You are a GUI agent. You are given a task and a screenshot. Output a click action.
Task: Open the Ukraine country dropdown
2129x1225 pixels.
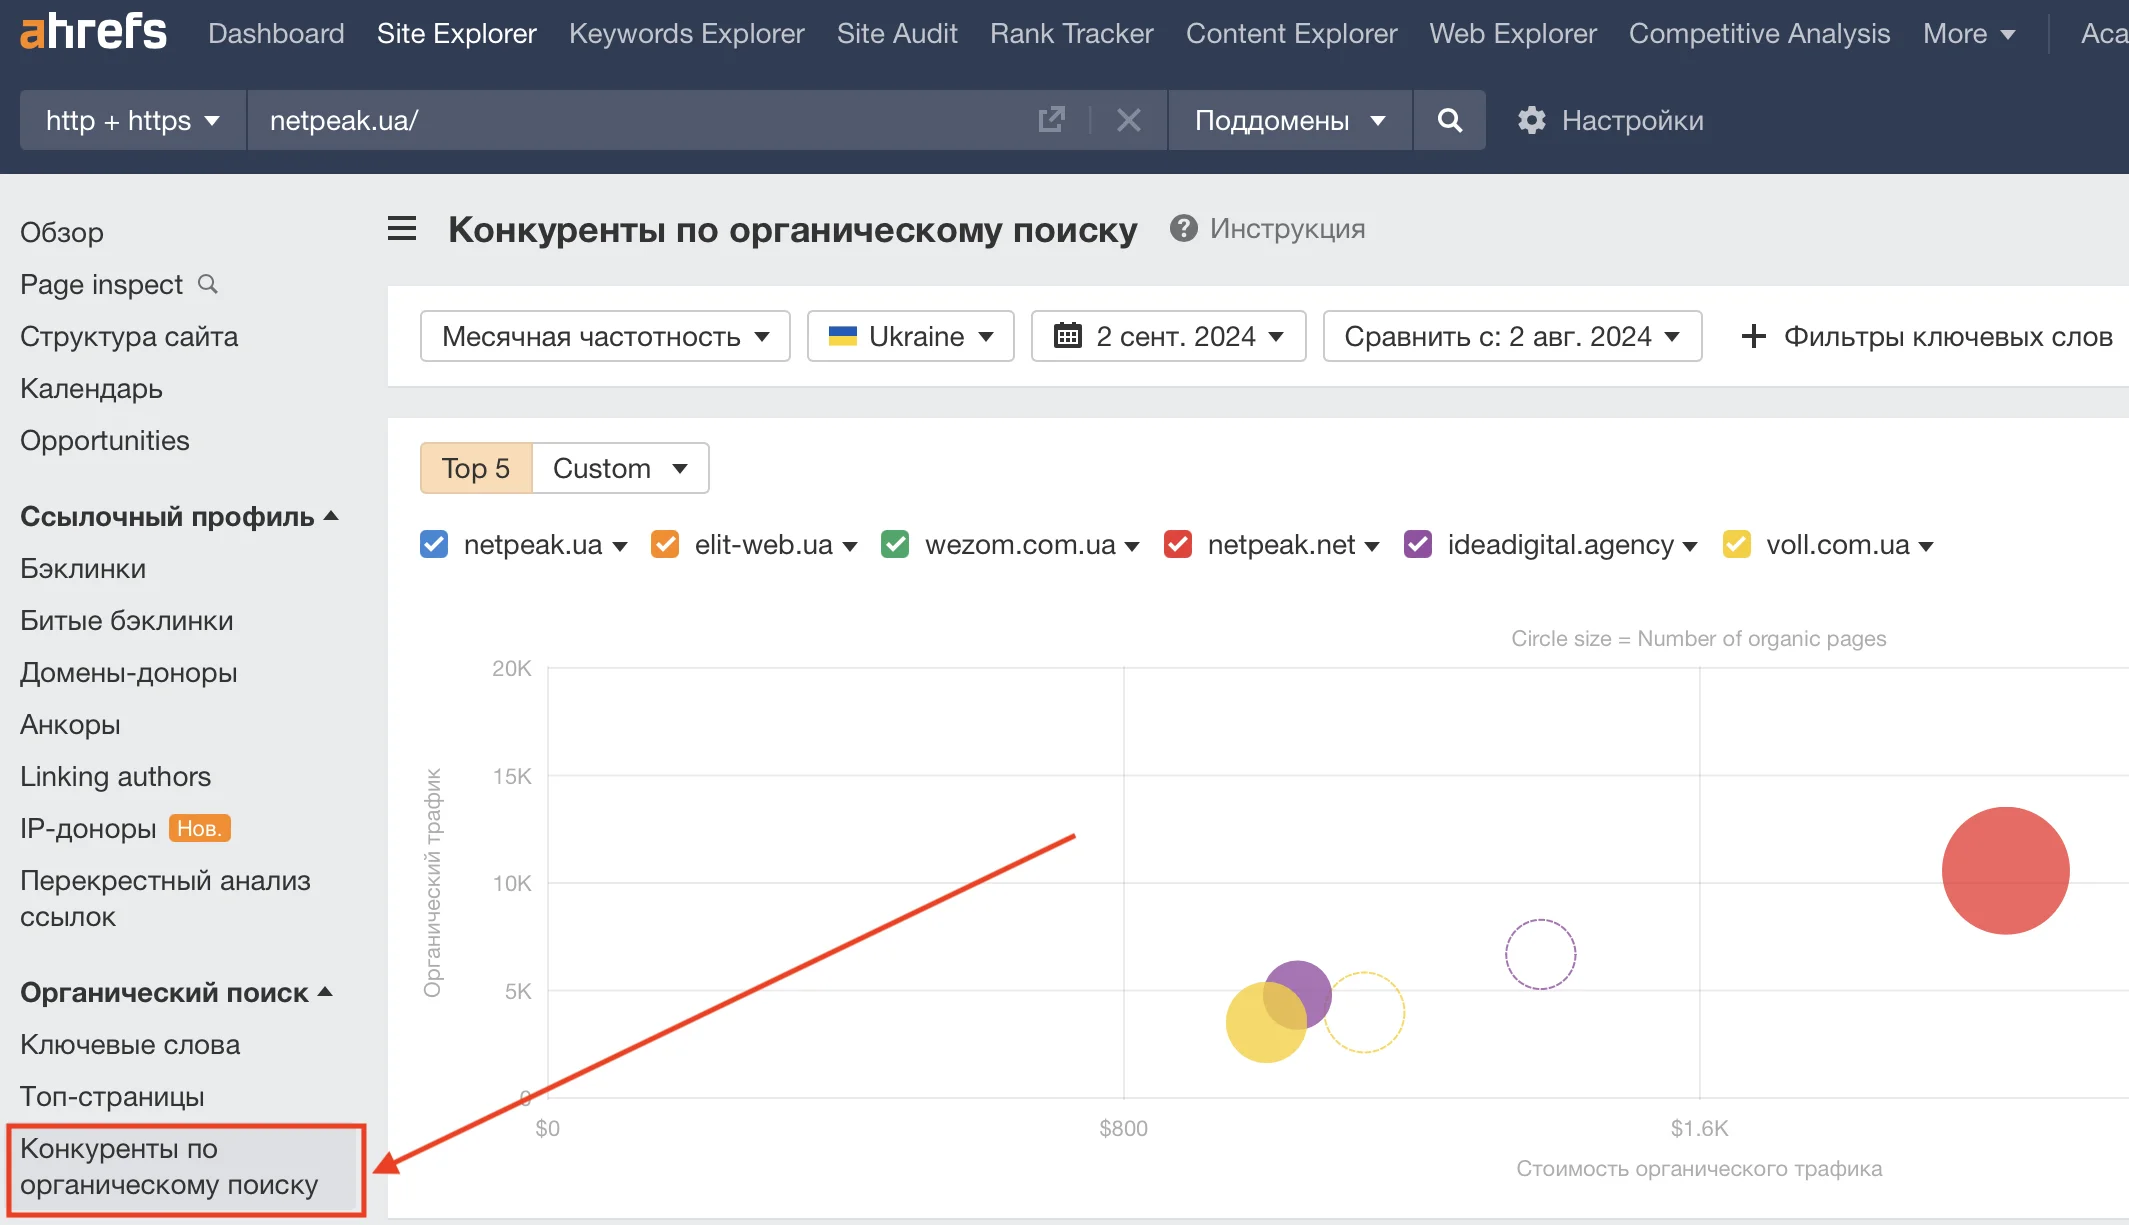click(910, 336)
